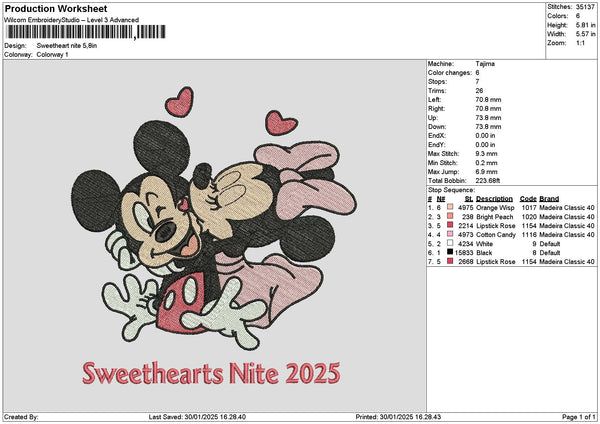
Task: Click the St. stitch count column header
Action: click(469, 198)
